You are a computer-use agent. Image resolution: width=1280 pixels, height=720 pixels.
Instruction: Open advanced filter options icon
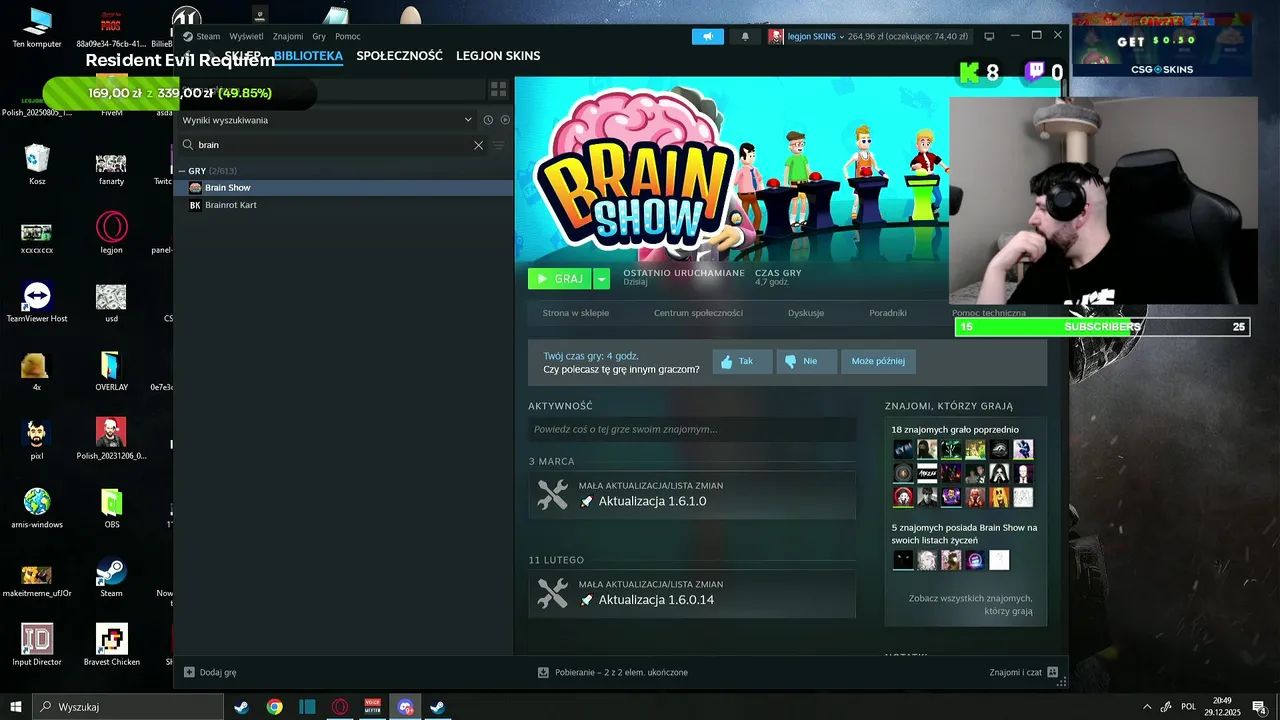[498, 145]
